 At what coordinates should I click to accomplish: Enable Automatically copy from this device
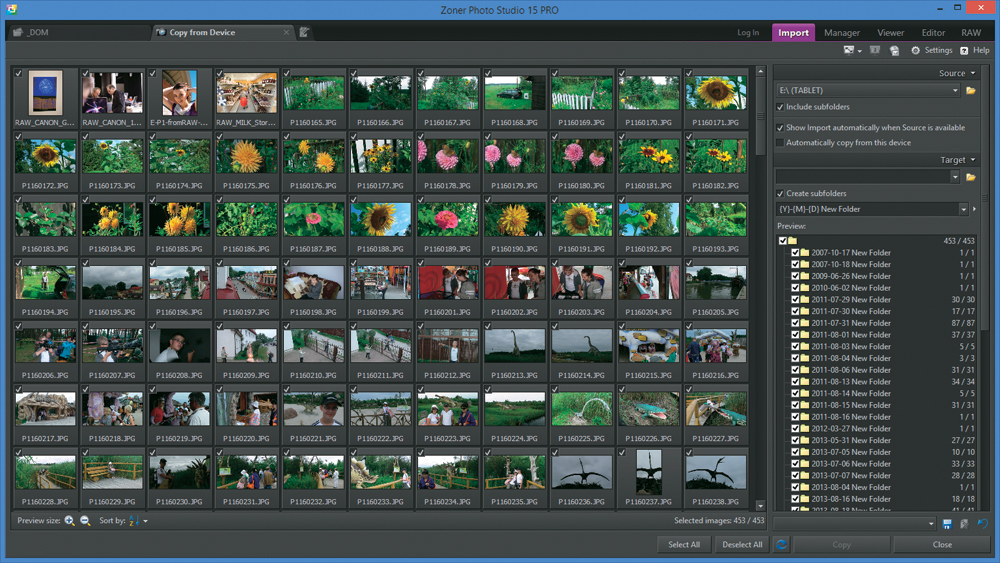(x=781, y=143)
